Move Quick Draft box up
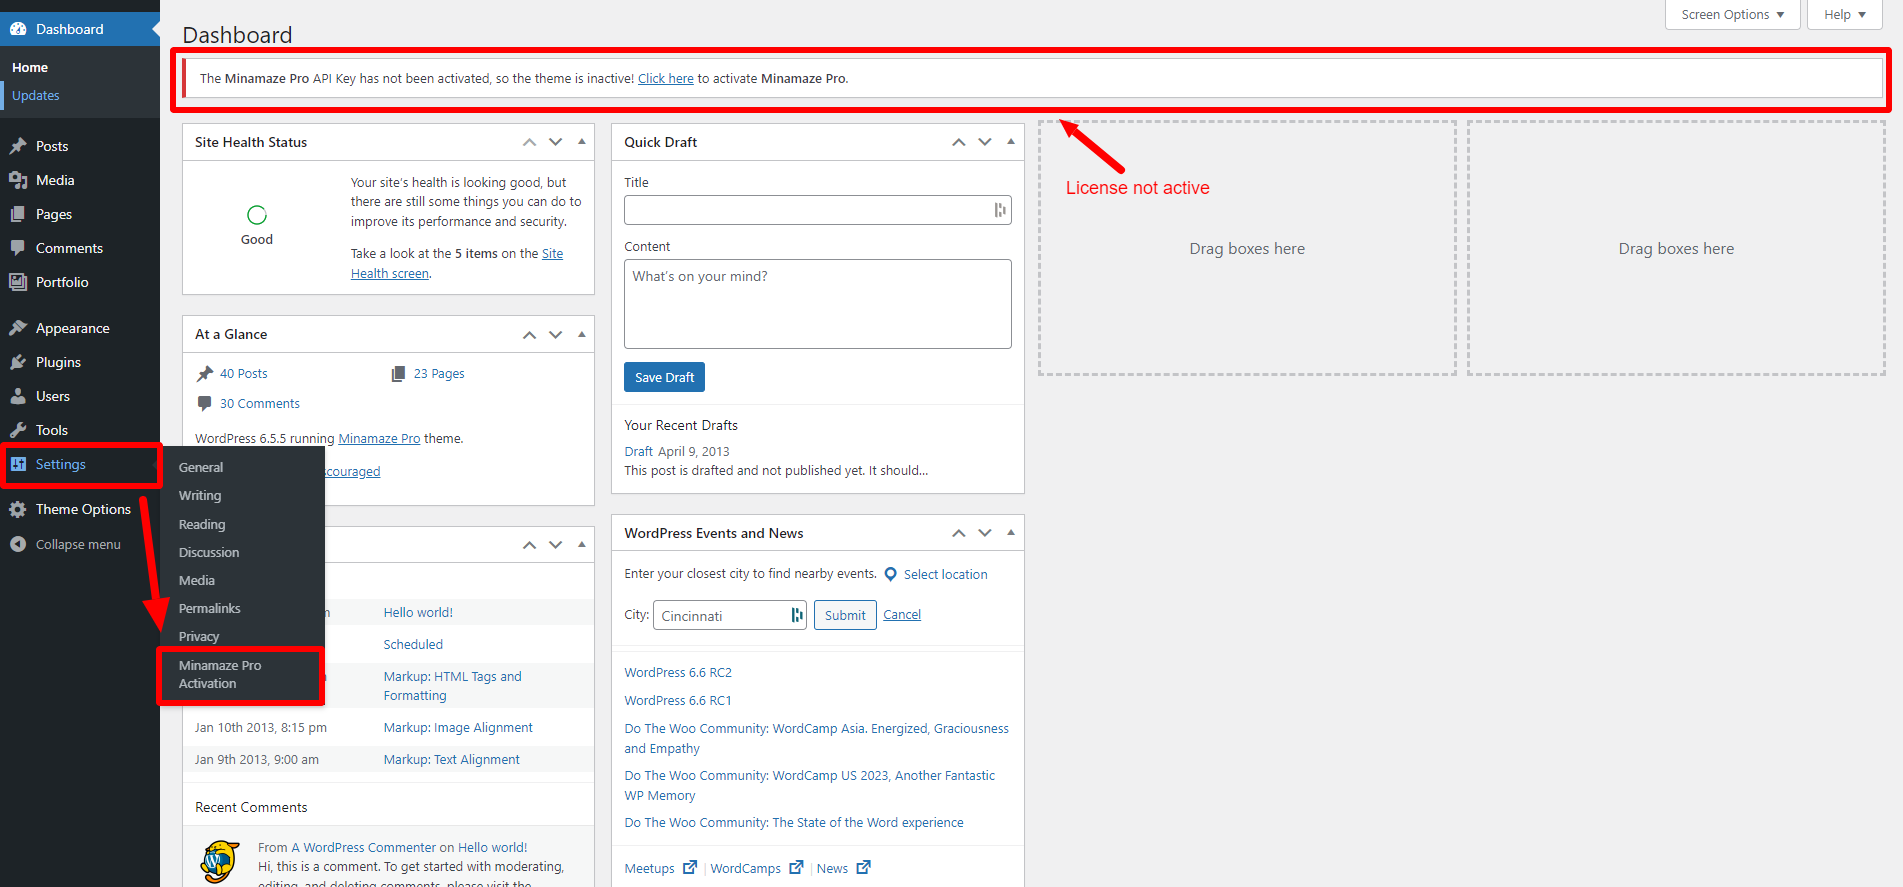Image resolution: width=1903 pixels, height=887 pixels. pyautogui.click(x=959, y=142)
